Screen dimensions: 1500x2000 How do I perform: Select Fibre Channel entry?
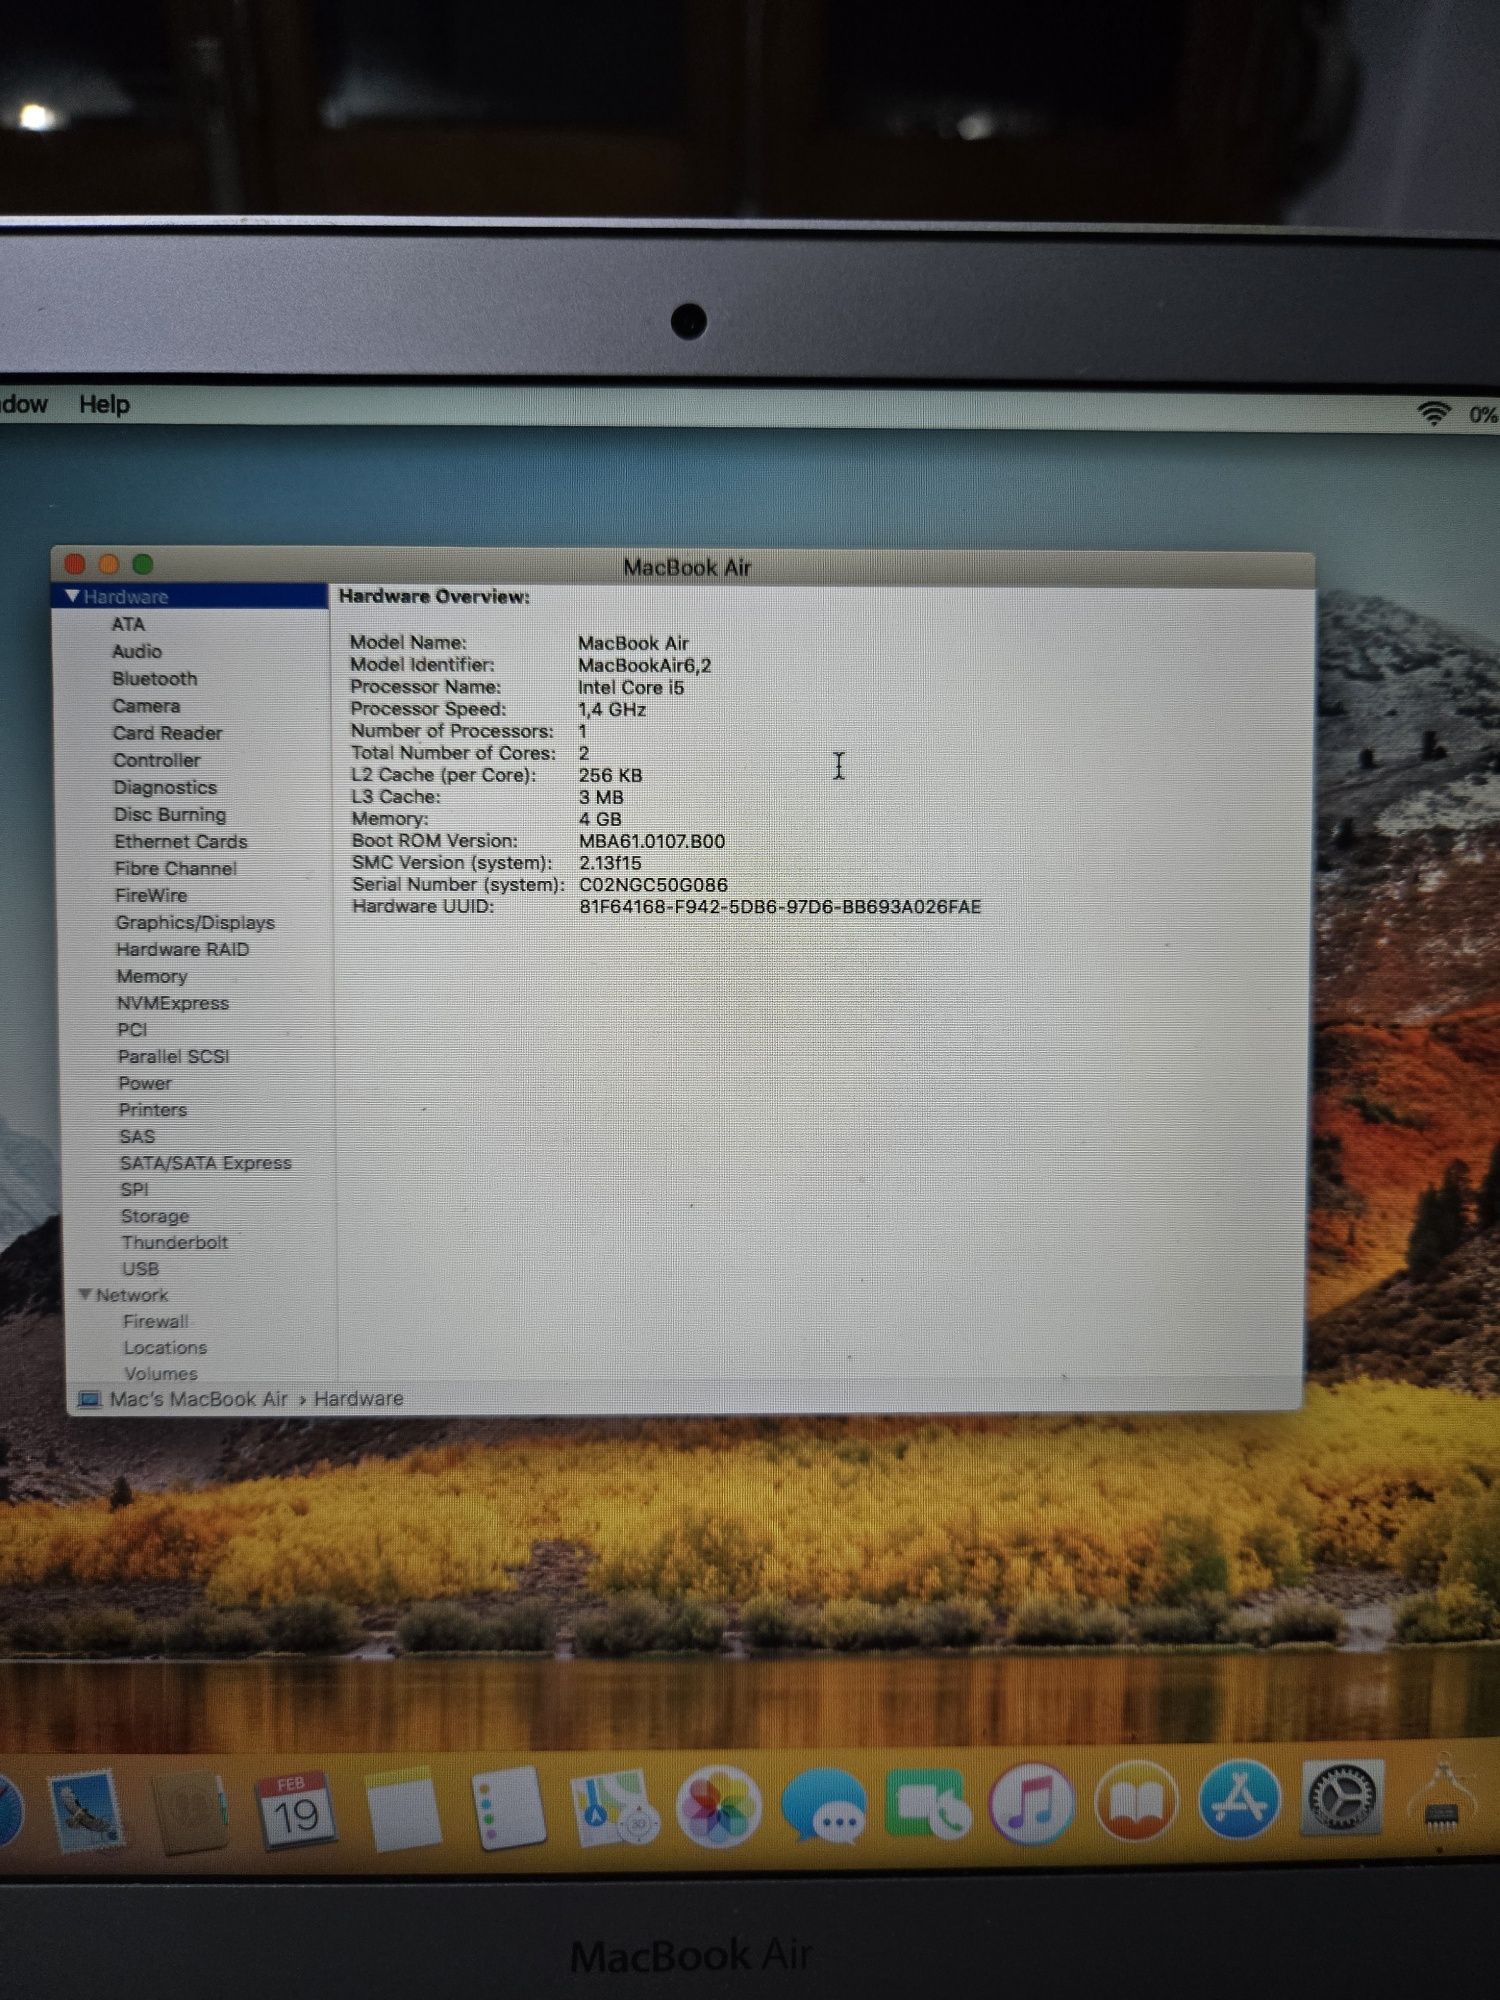(176, 868)
